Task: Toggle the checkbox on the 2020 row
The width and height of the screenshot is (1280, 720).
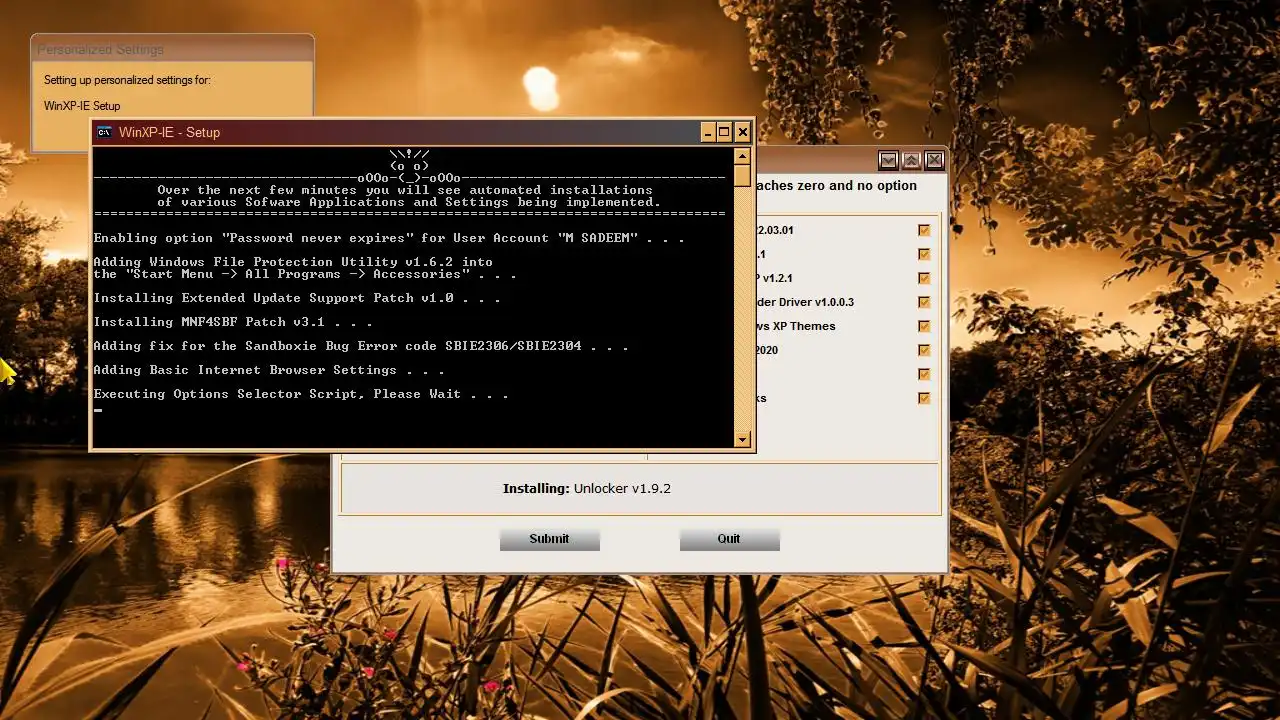Action: tap(924, 350)
